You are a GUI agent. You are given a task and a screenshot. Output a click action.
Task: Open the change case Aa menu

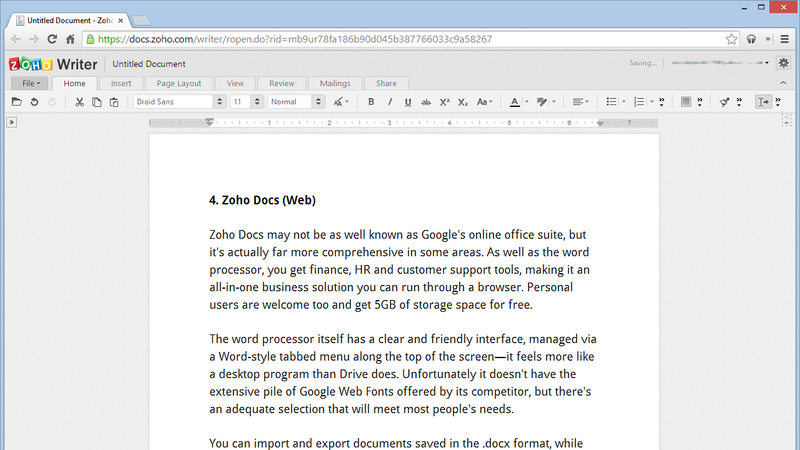click(x=484, y=102)
